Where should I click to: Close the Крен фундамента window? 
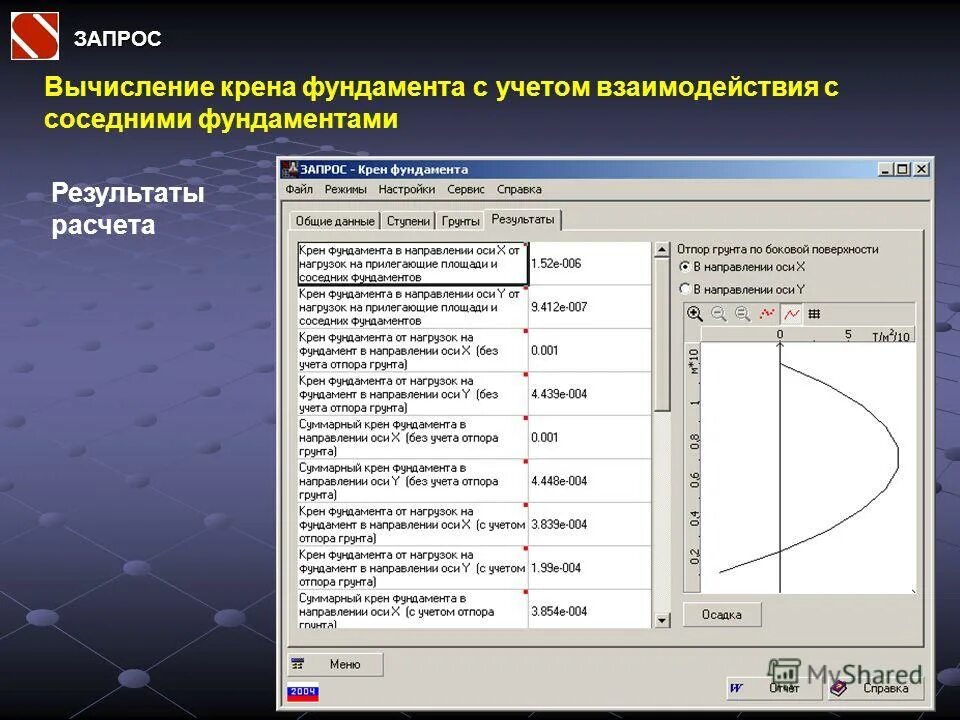click(x=921, y=169)
